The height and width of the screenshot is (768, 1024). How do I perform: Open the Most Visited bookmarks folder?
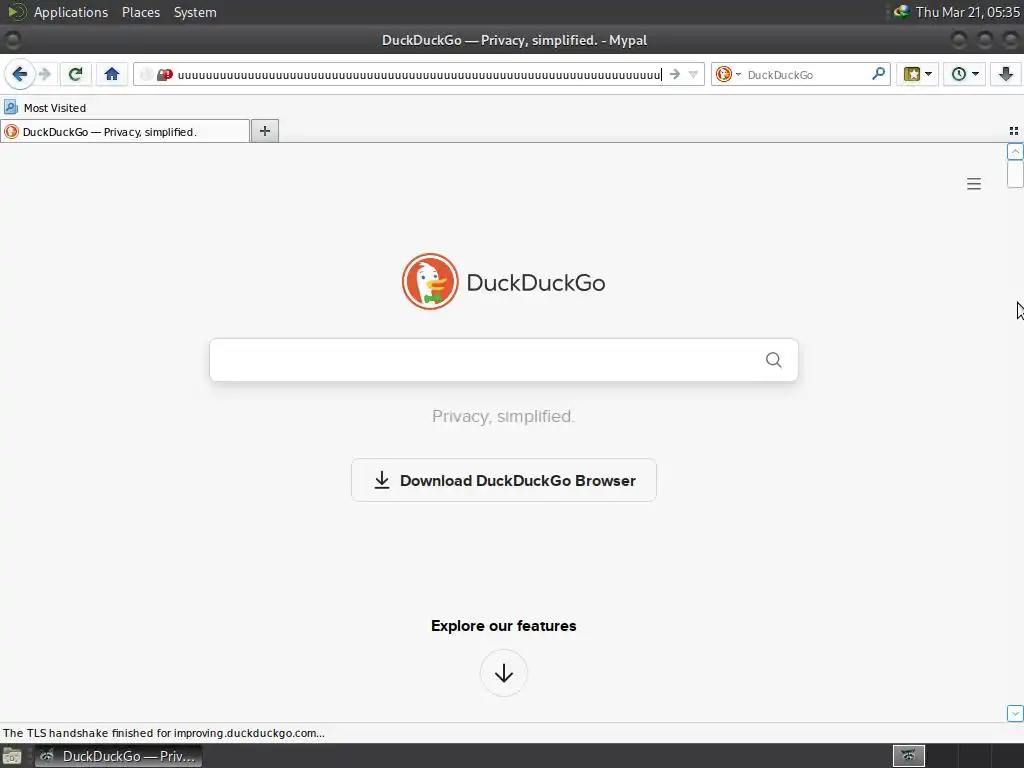click(46, 108)
